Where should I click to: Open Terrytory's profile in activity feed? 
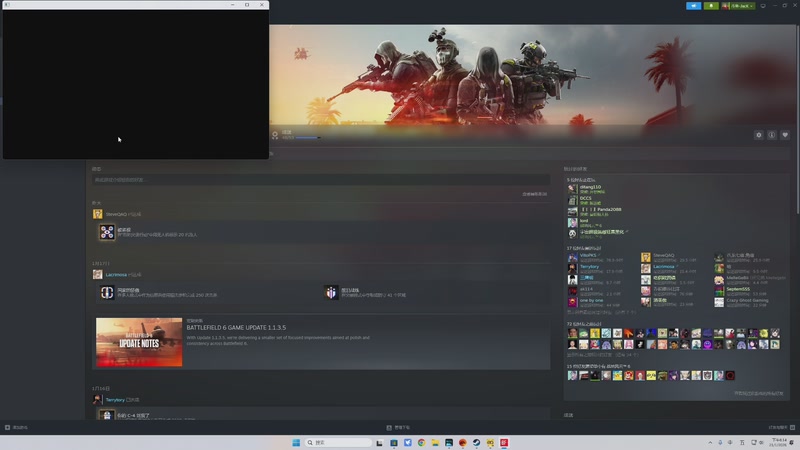point(115,400)
